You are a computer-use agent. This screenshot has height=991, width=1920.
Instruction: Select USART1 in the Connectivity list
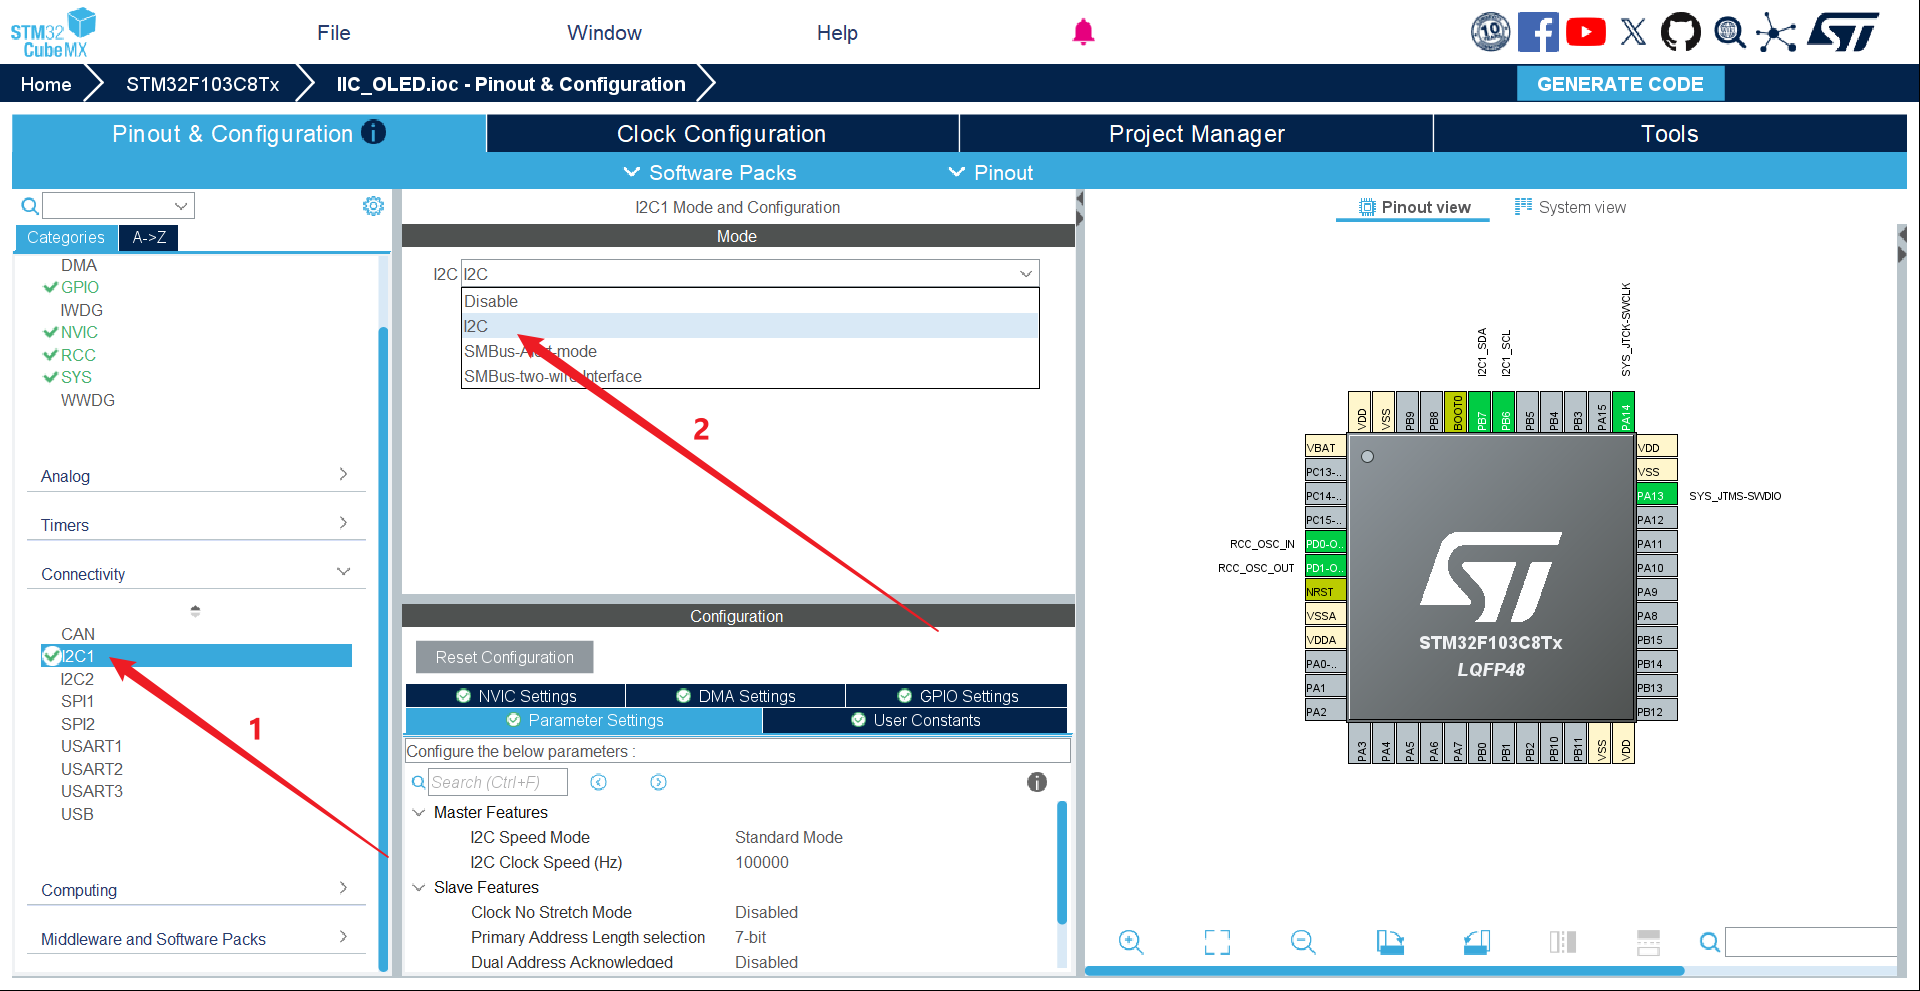pyautogui.click(x=91, y=746)
